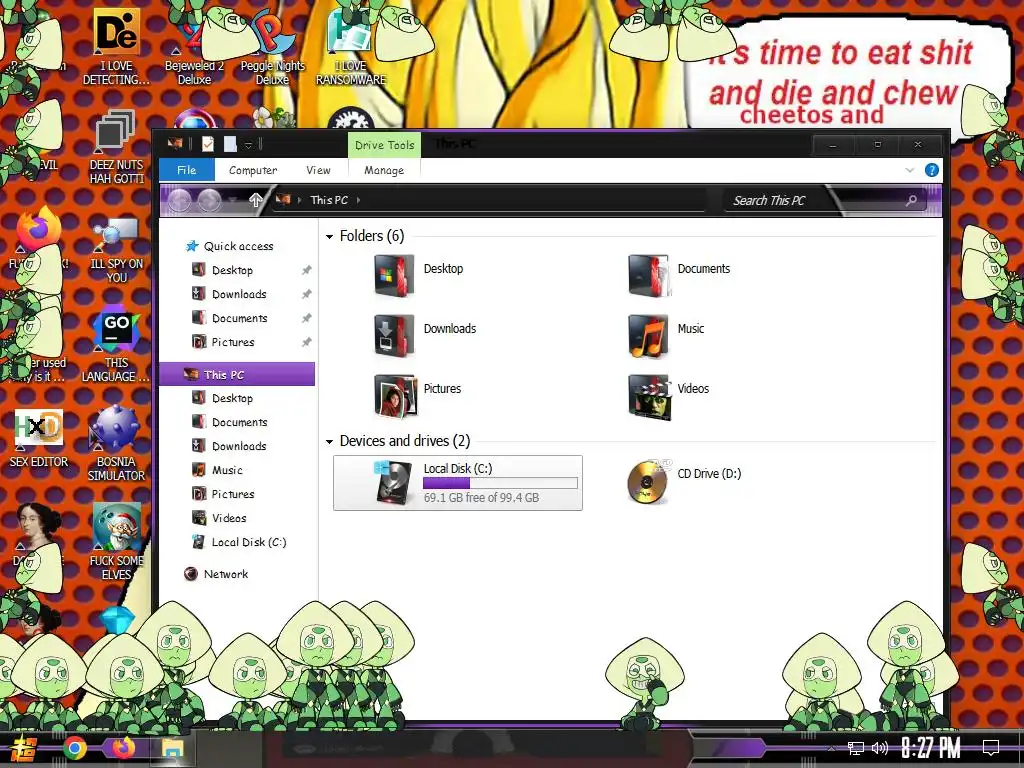1024x768 pixels.
Task: Click This PC in the address bar
Action: click(328, 200)
